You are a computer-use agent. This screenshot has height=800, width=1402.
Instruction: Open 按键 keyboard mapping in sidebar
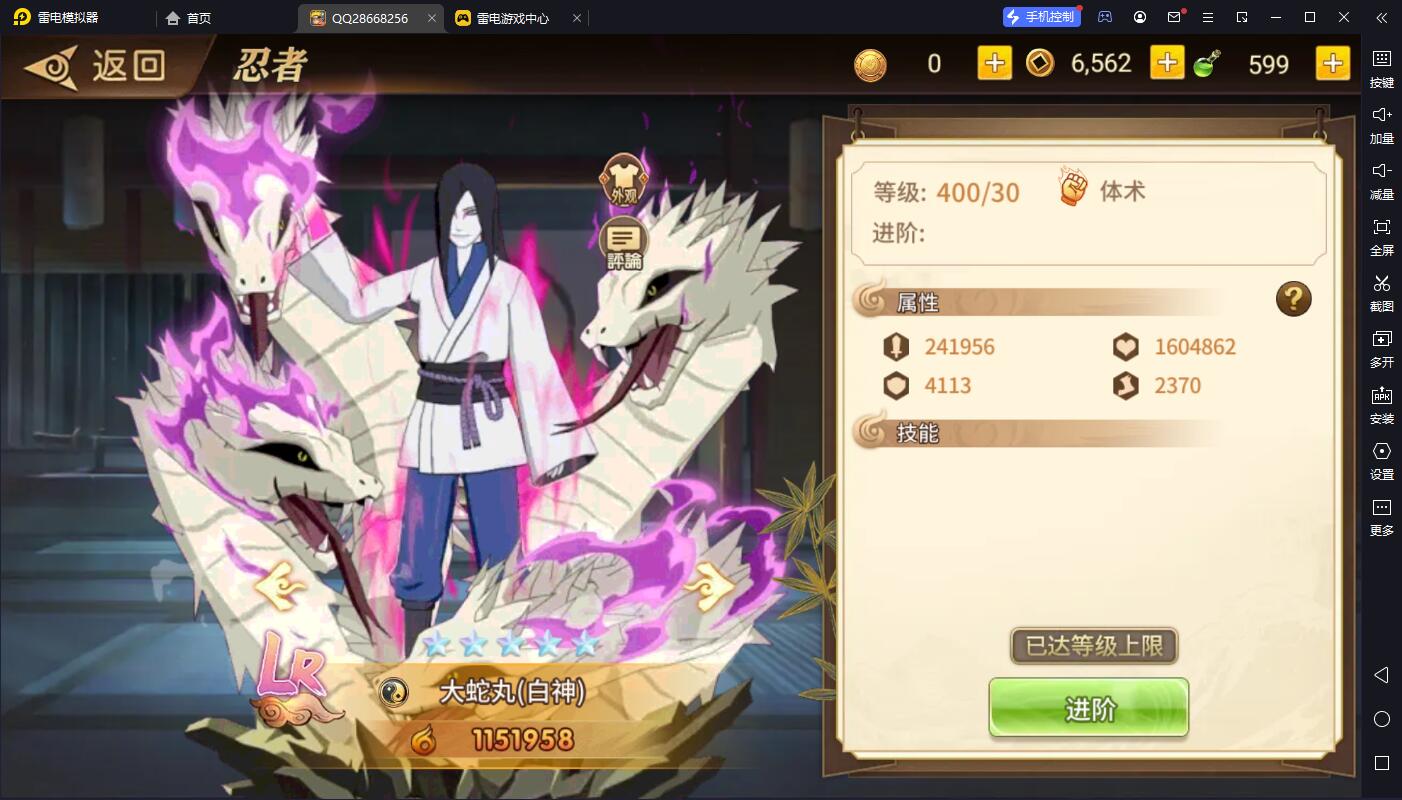(x=1382, y=67)
